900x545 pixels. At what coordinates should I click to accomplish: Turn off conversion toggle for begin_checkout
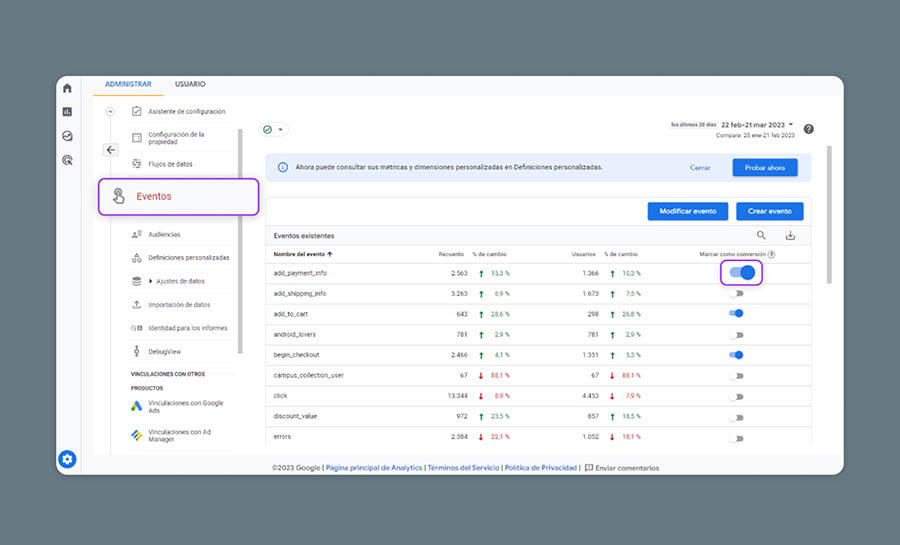click(x=737, y=354)
